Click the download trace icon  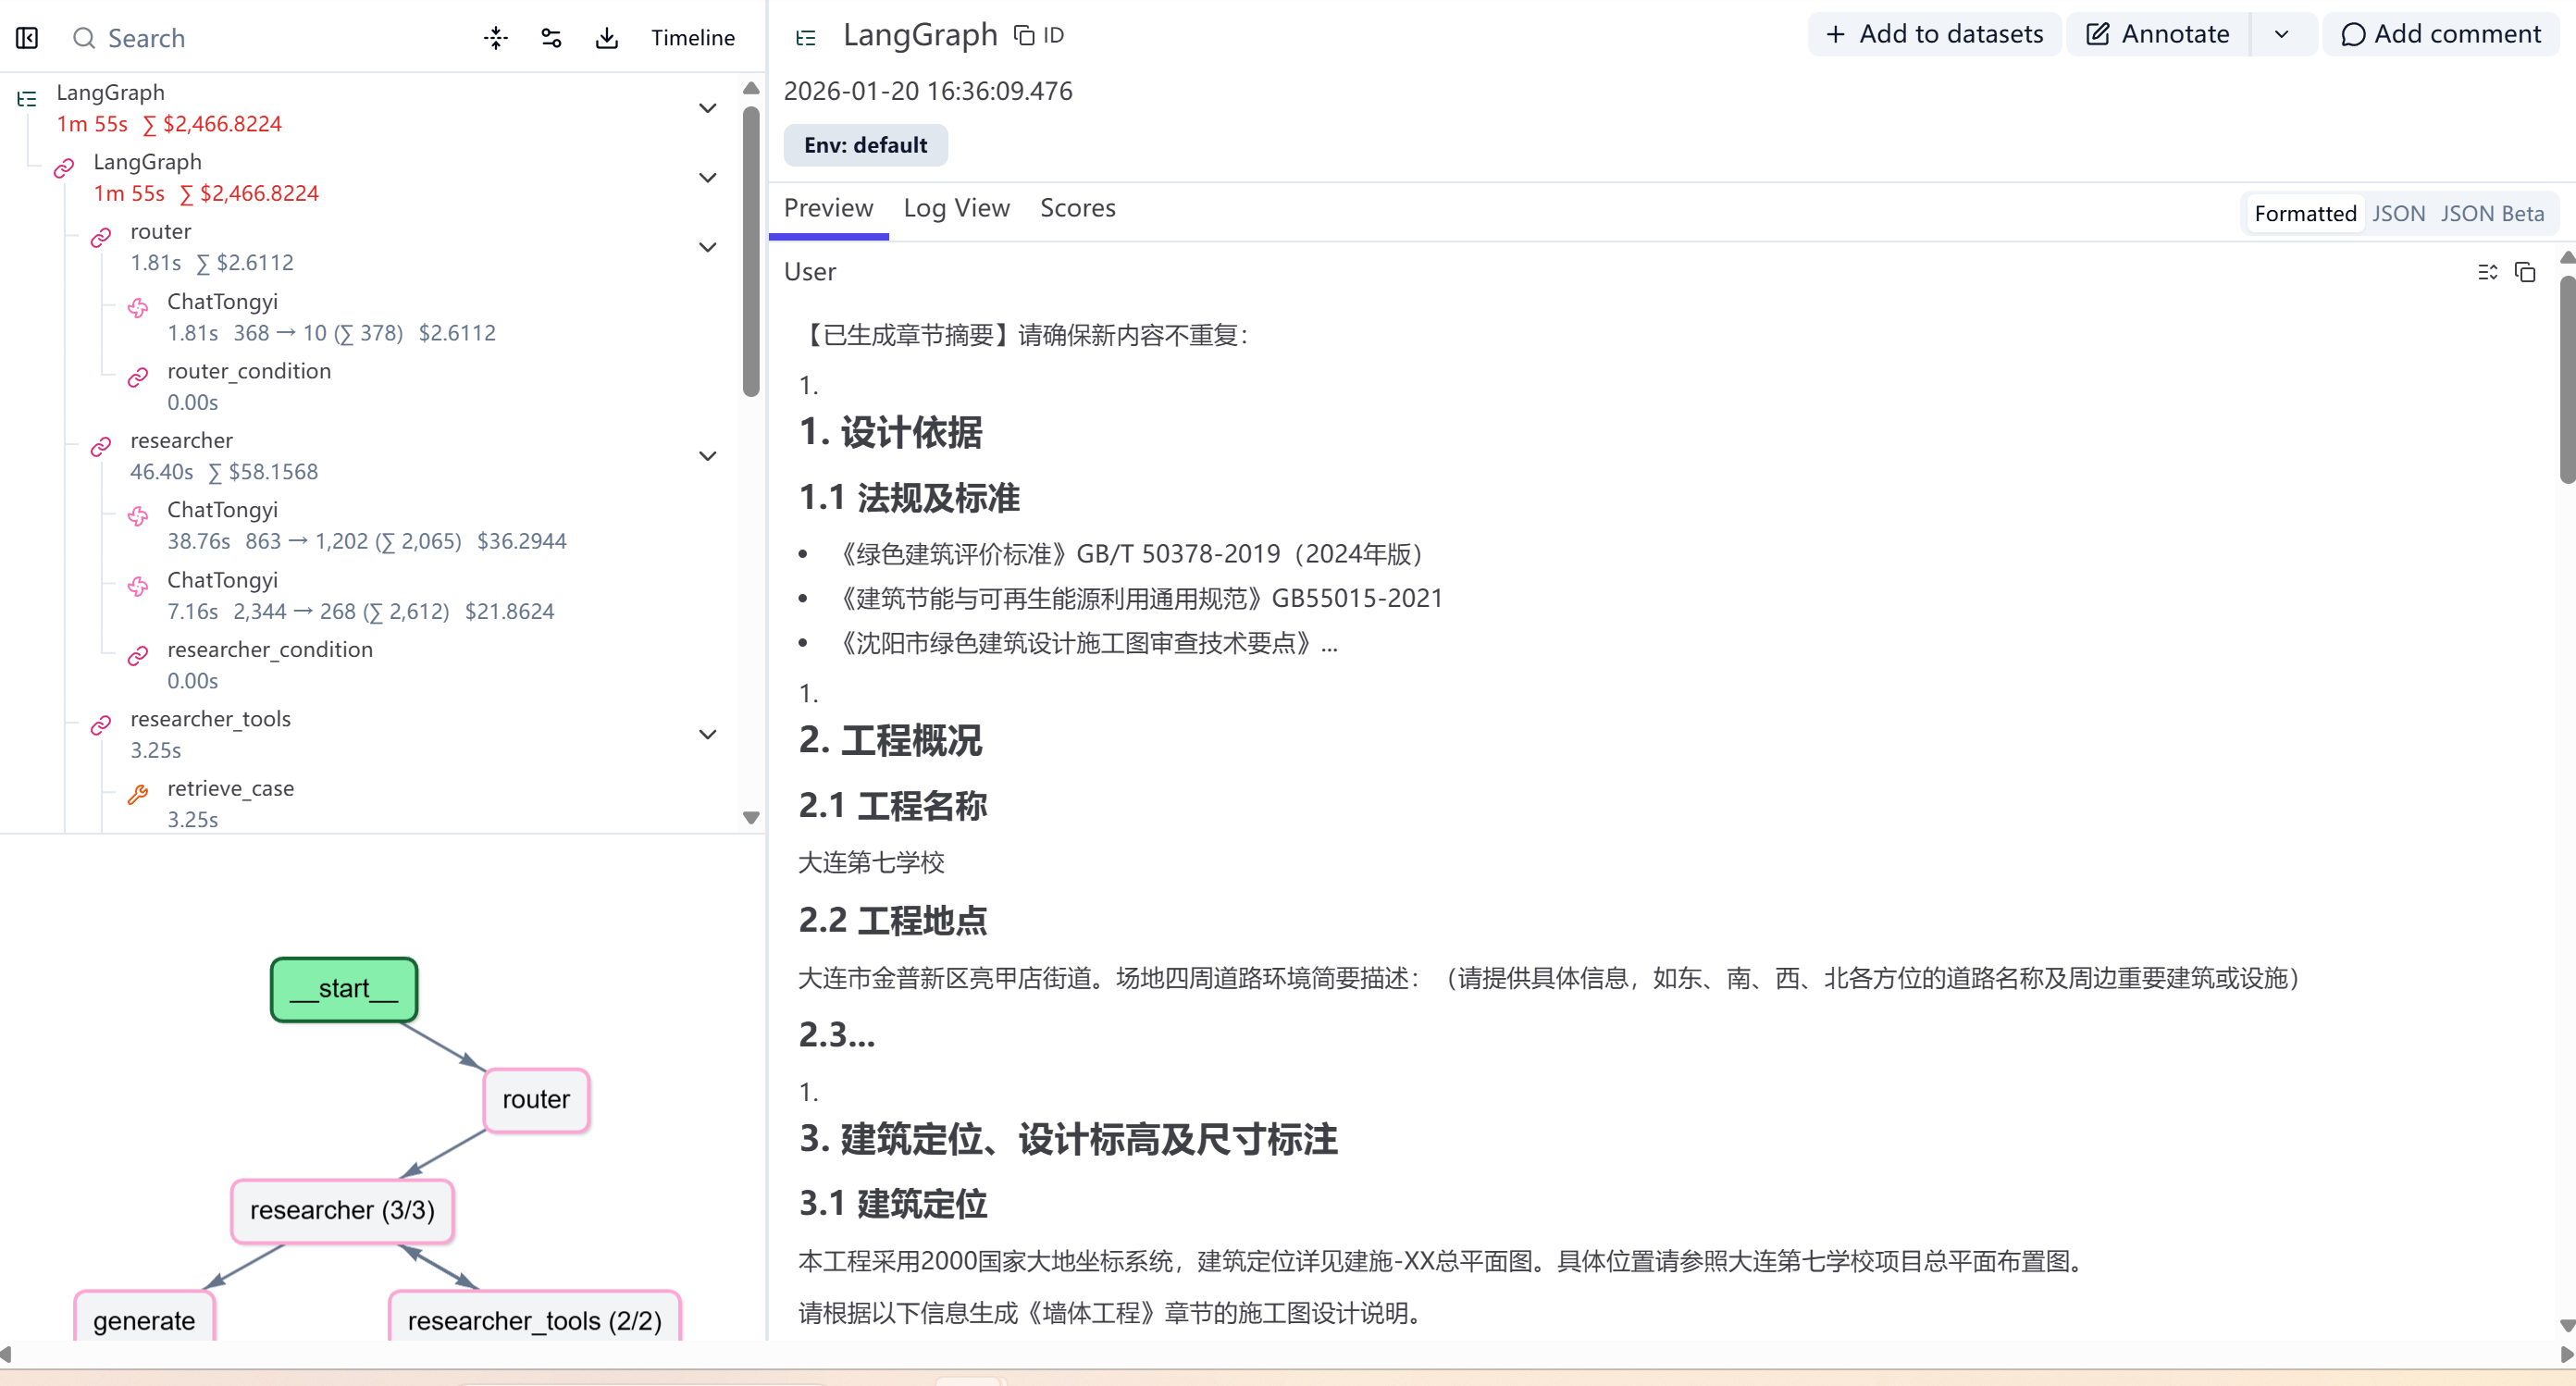(x=606, y=38)
